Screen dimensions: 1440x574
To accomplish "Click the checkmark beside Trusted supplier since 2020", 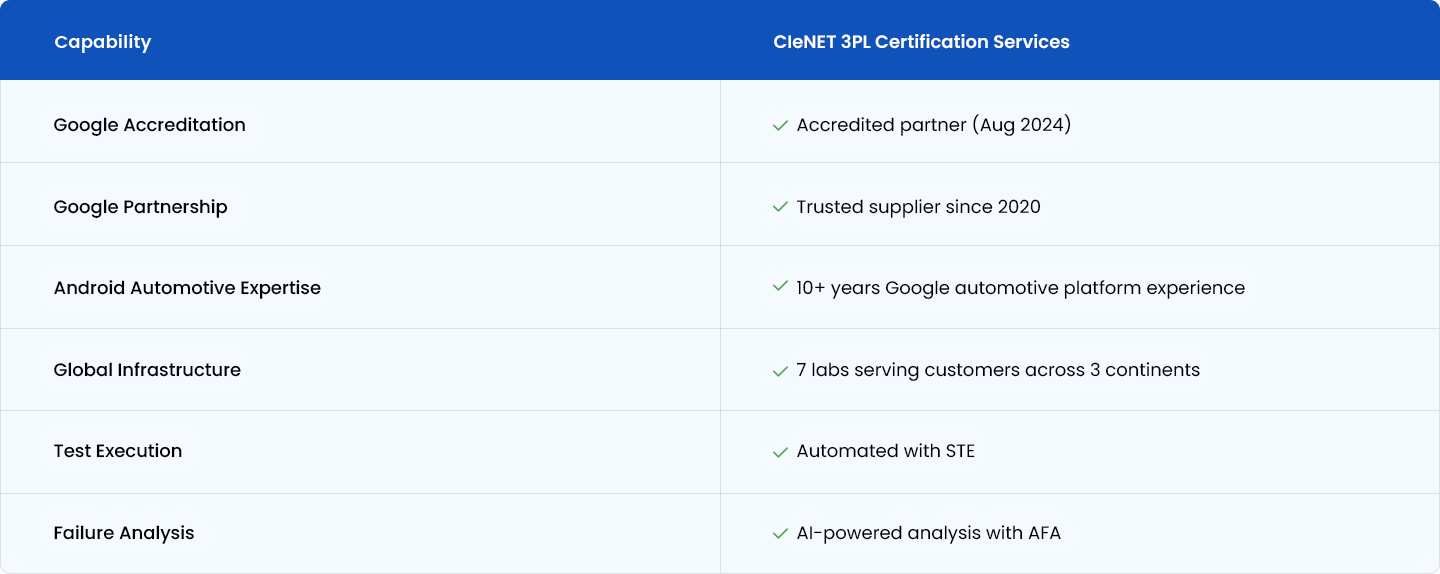I will 780,207.
